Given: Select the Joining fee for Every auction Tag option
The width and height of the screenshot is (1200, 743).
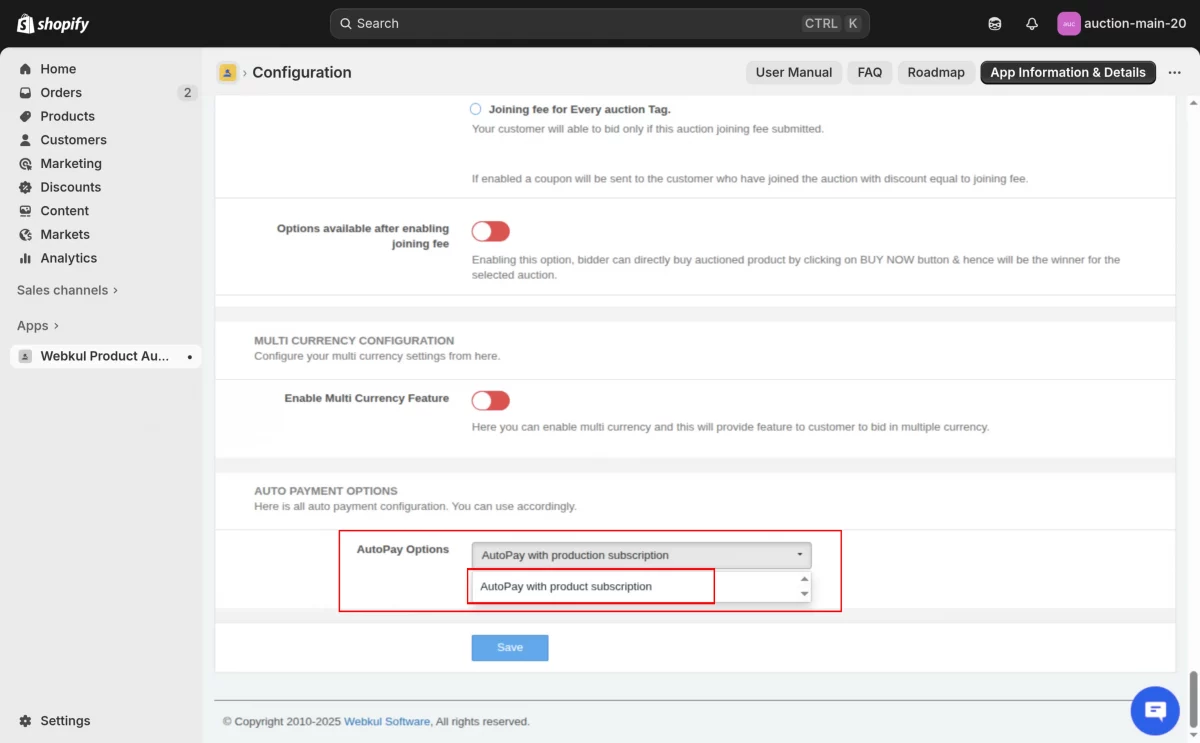Looking at the screenshot, I should (475, 109).
